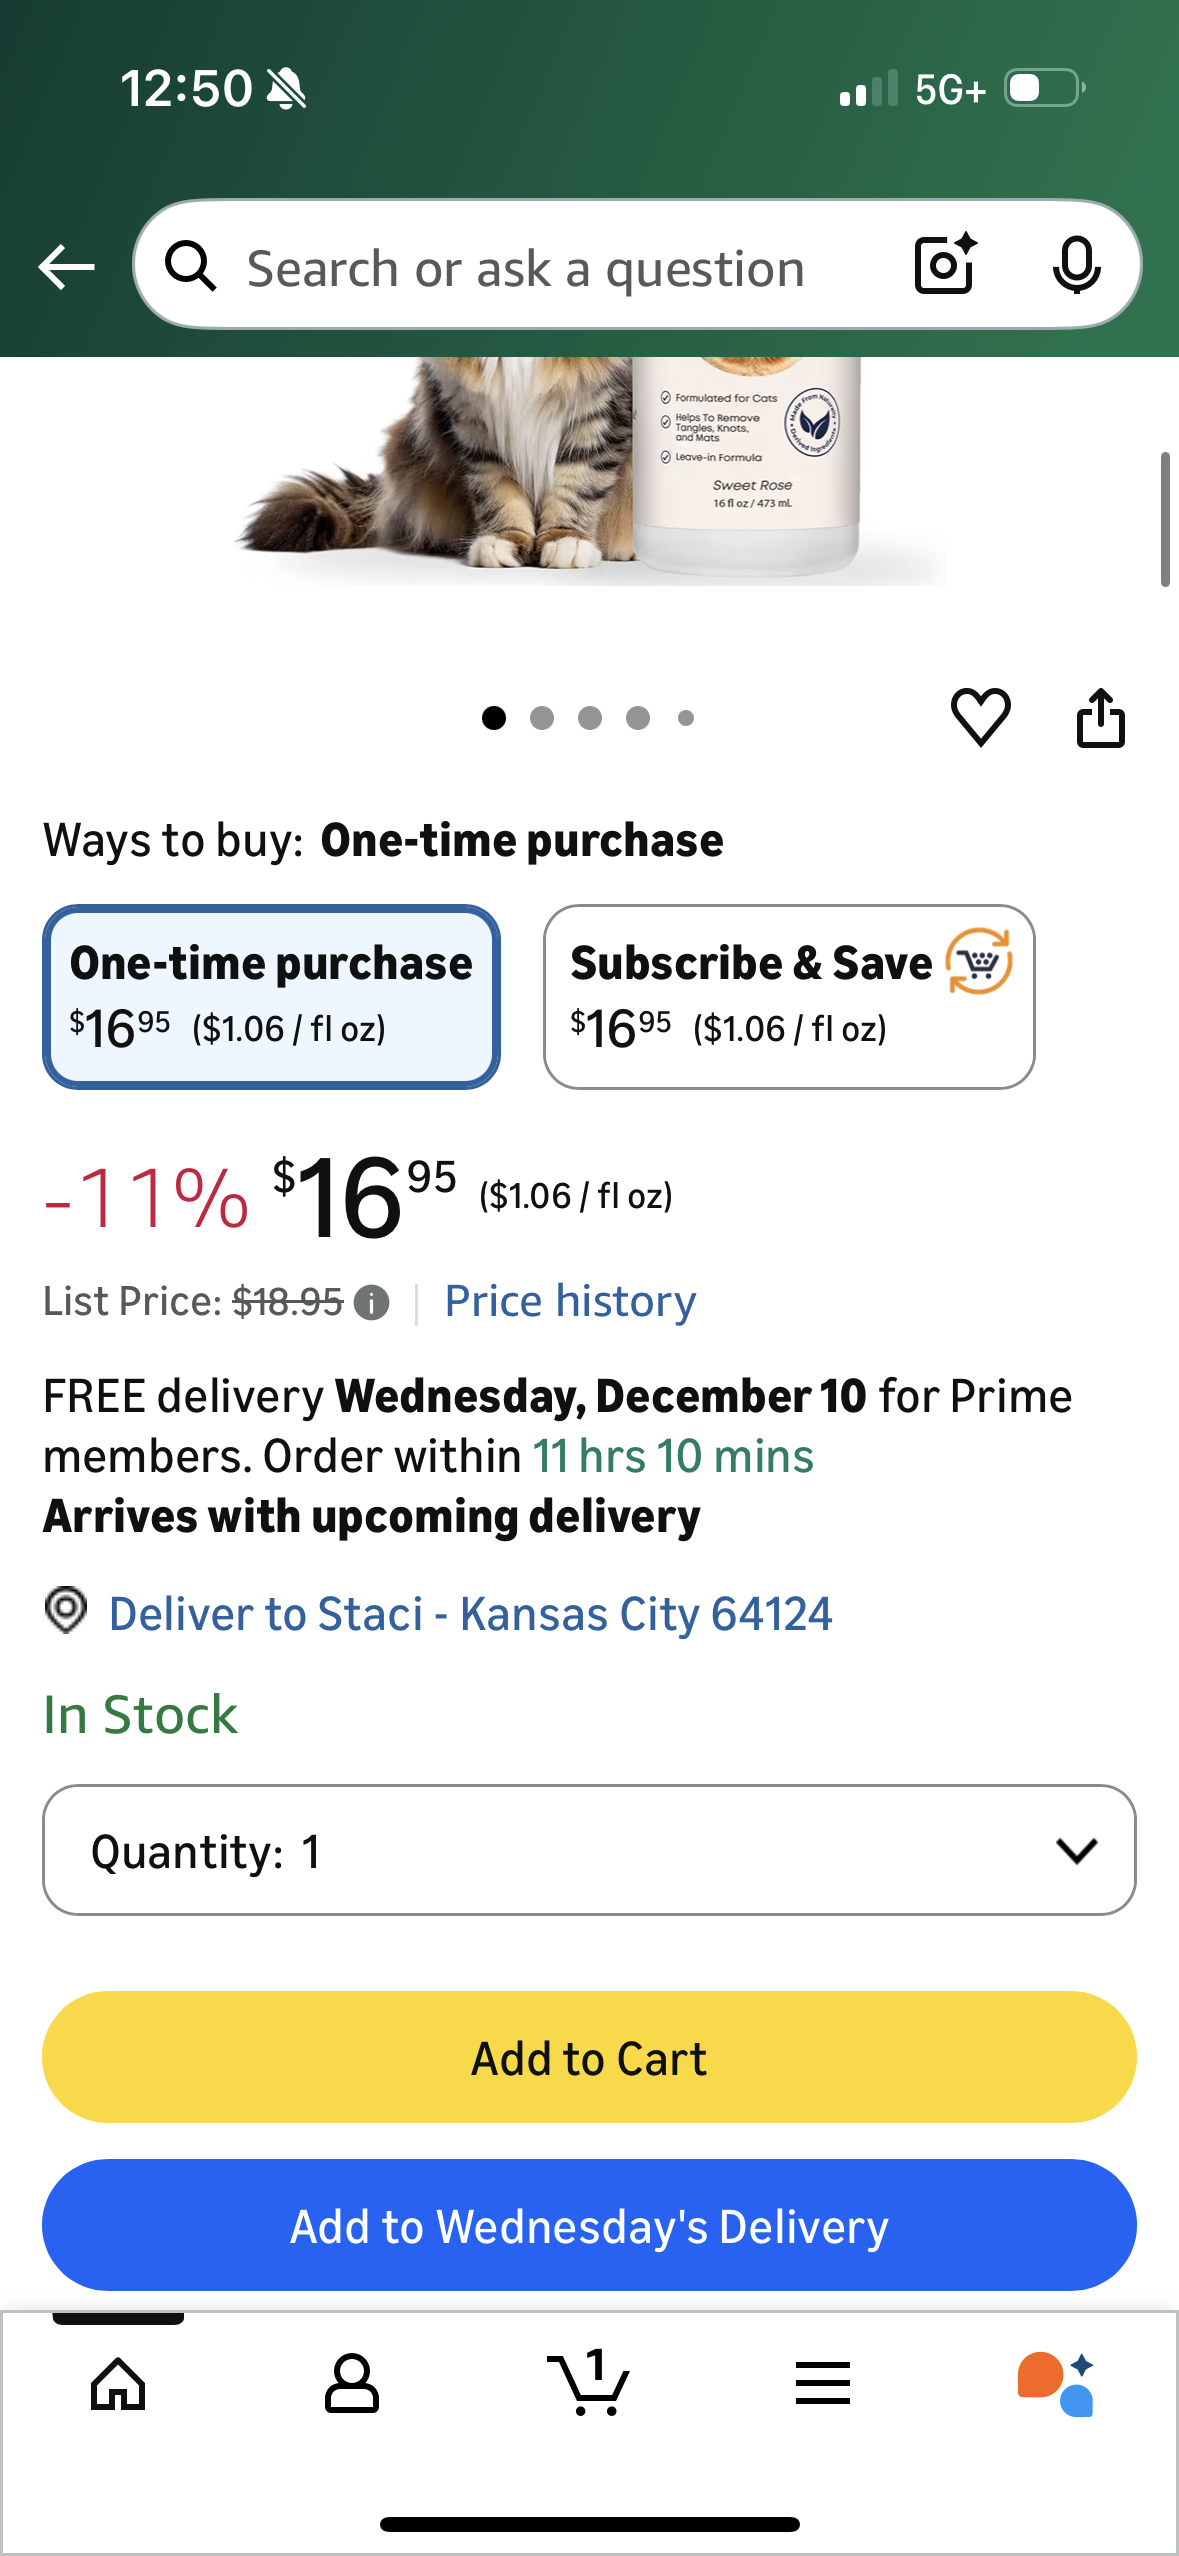
Task: Click the Quantity dropdown chevron arrow
Action: tap(1076, 1850)
